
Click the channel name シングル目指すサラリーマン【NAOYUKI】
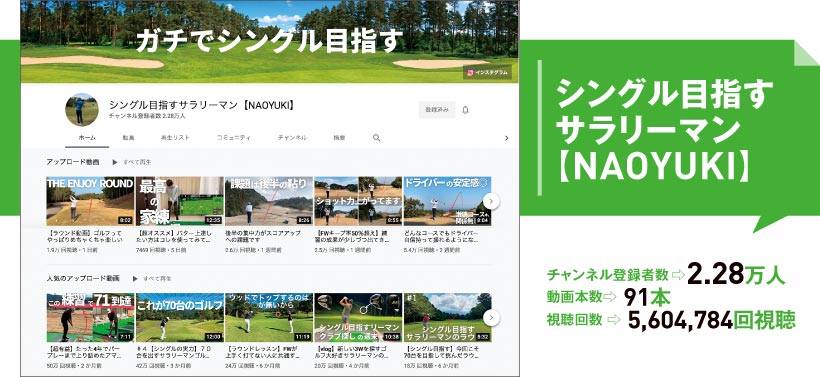(202, 105)
